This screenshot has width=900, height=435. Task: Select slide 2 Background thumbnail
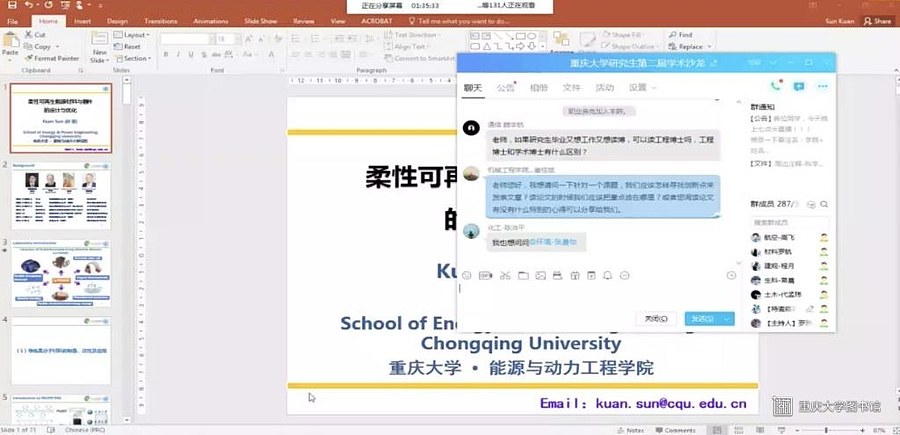click(x=61, y=196)
